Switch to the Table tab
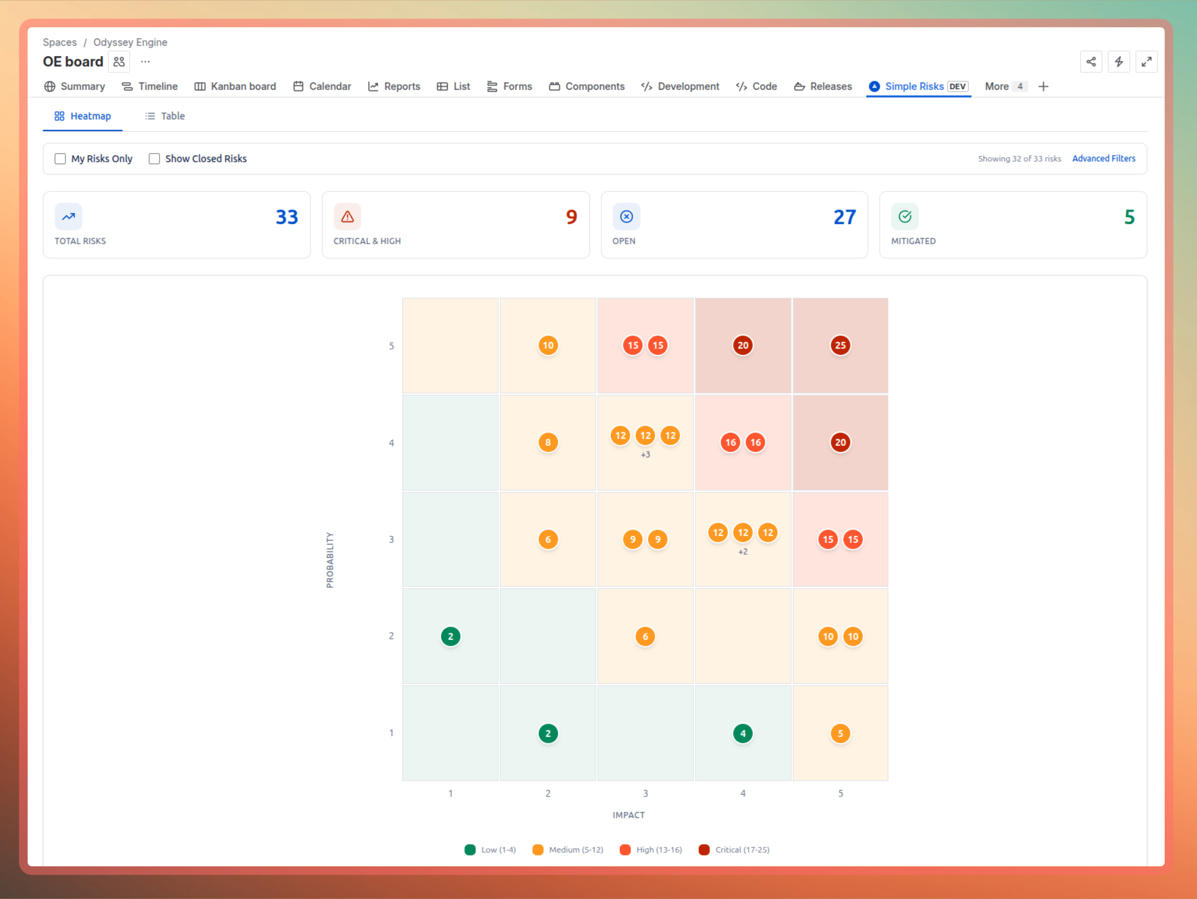The image size is (1197, 899). tap(164, 116)
